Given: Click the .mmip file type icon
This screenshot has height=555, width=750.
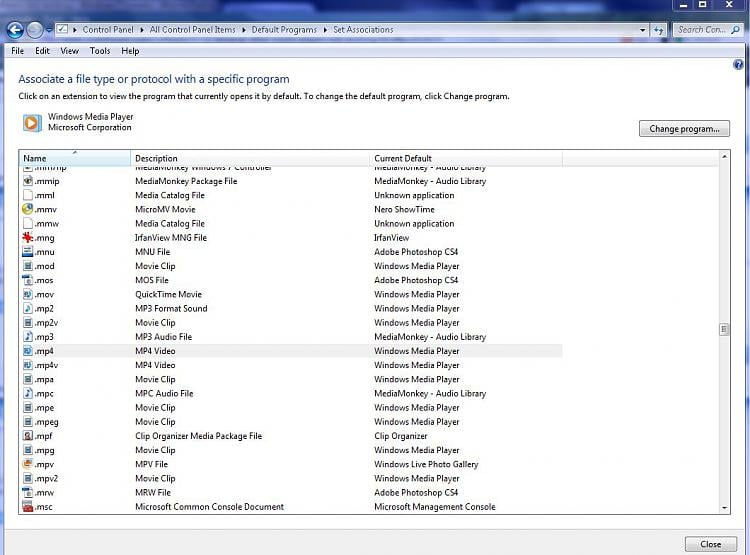Looking at the screenshot, I should pyautogui.click(x=28, y=181).
